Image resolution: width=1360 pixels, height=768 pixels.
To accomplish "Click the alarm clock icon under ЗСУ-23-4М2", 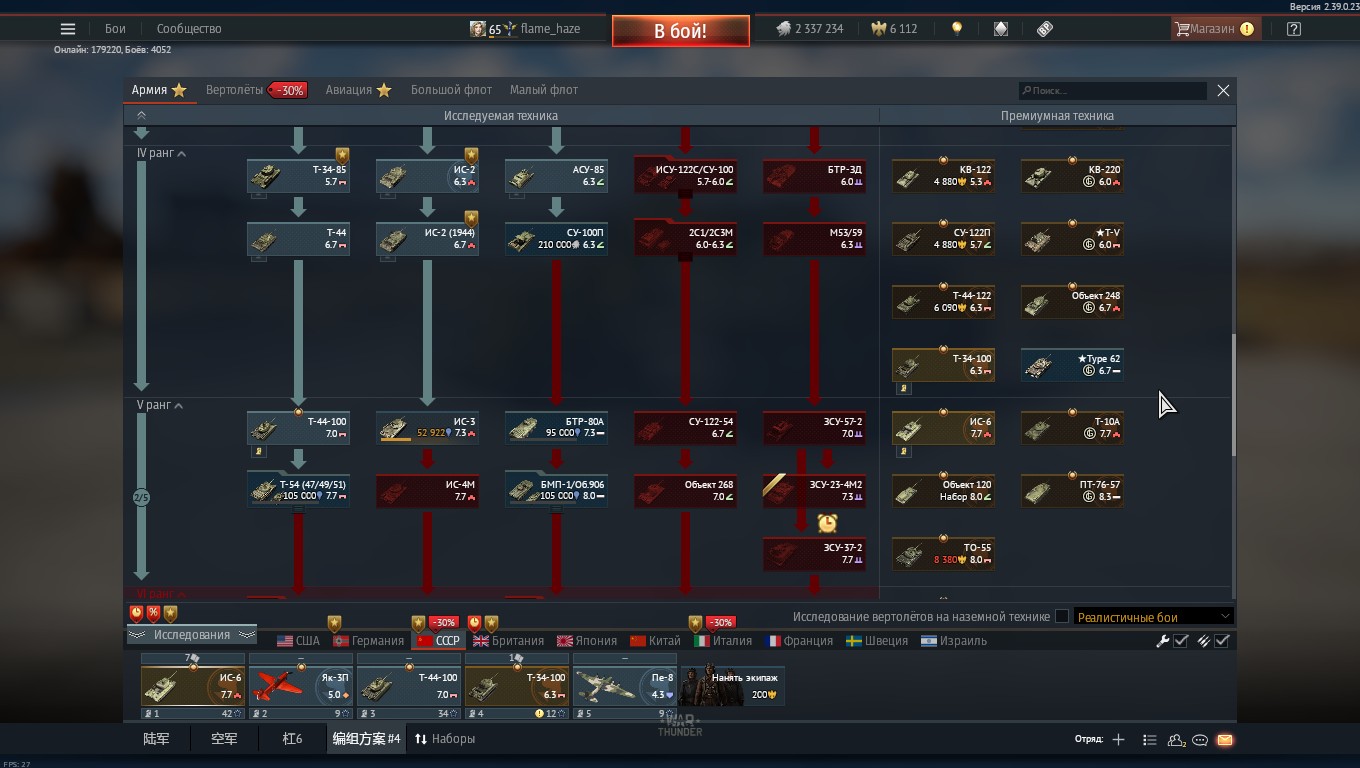I will point(827,523).
